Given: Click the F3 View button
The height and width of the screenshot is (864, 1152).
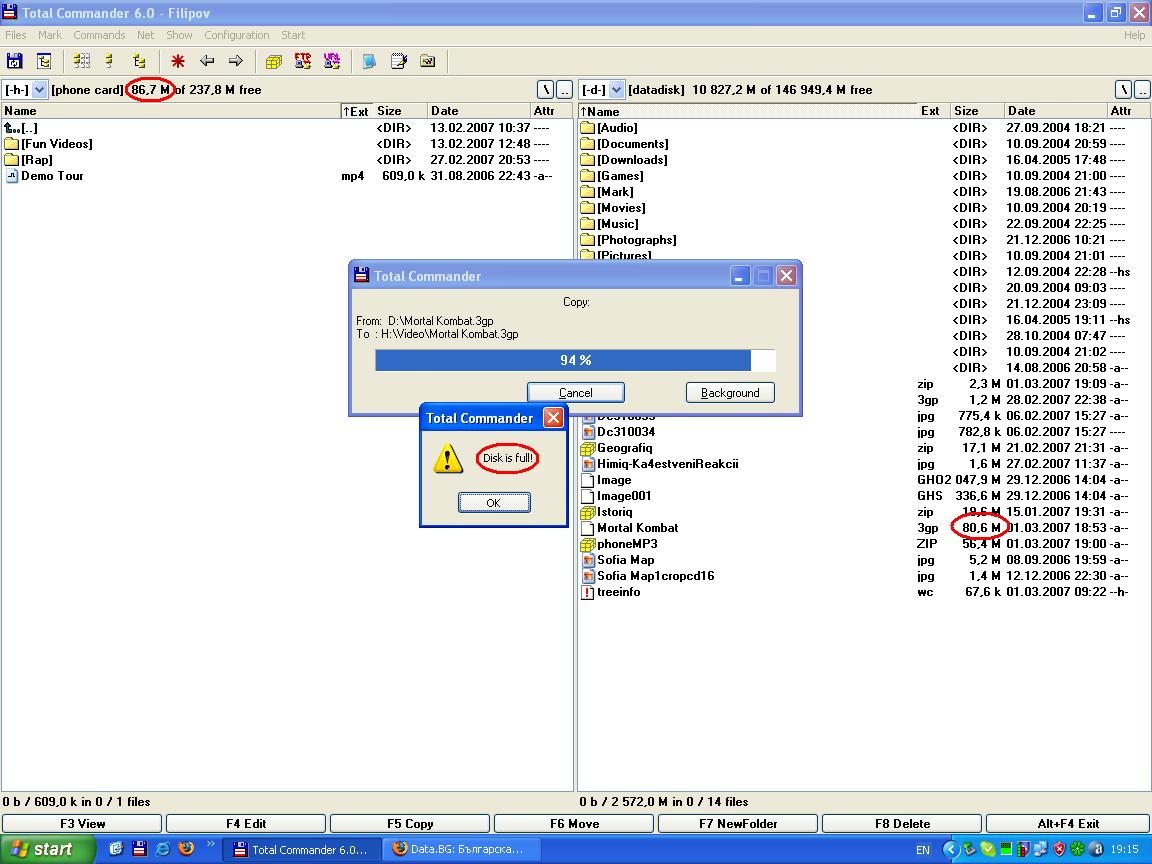Looking at the screenshot, I should pos(82,824).
